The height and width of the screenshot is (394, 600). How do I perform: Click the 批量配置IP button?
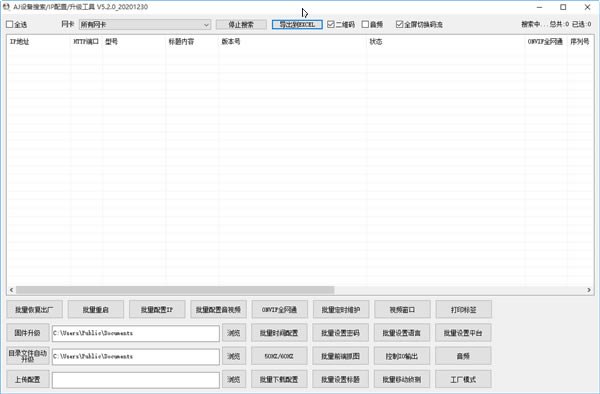click(x=157, y=309)
